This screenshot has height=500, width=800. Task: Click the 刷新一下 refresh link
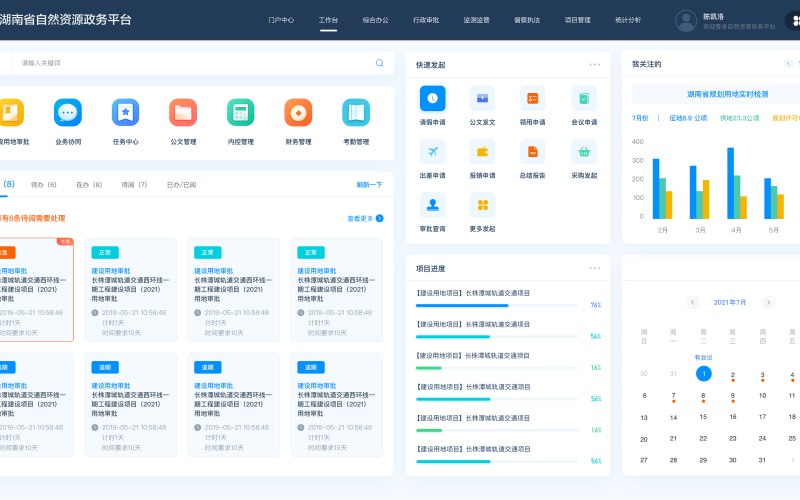click(369, 185)
